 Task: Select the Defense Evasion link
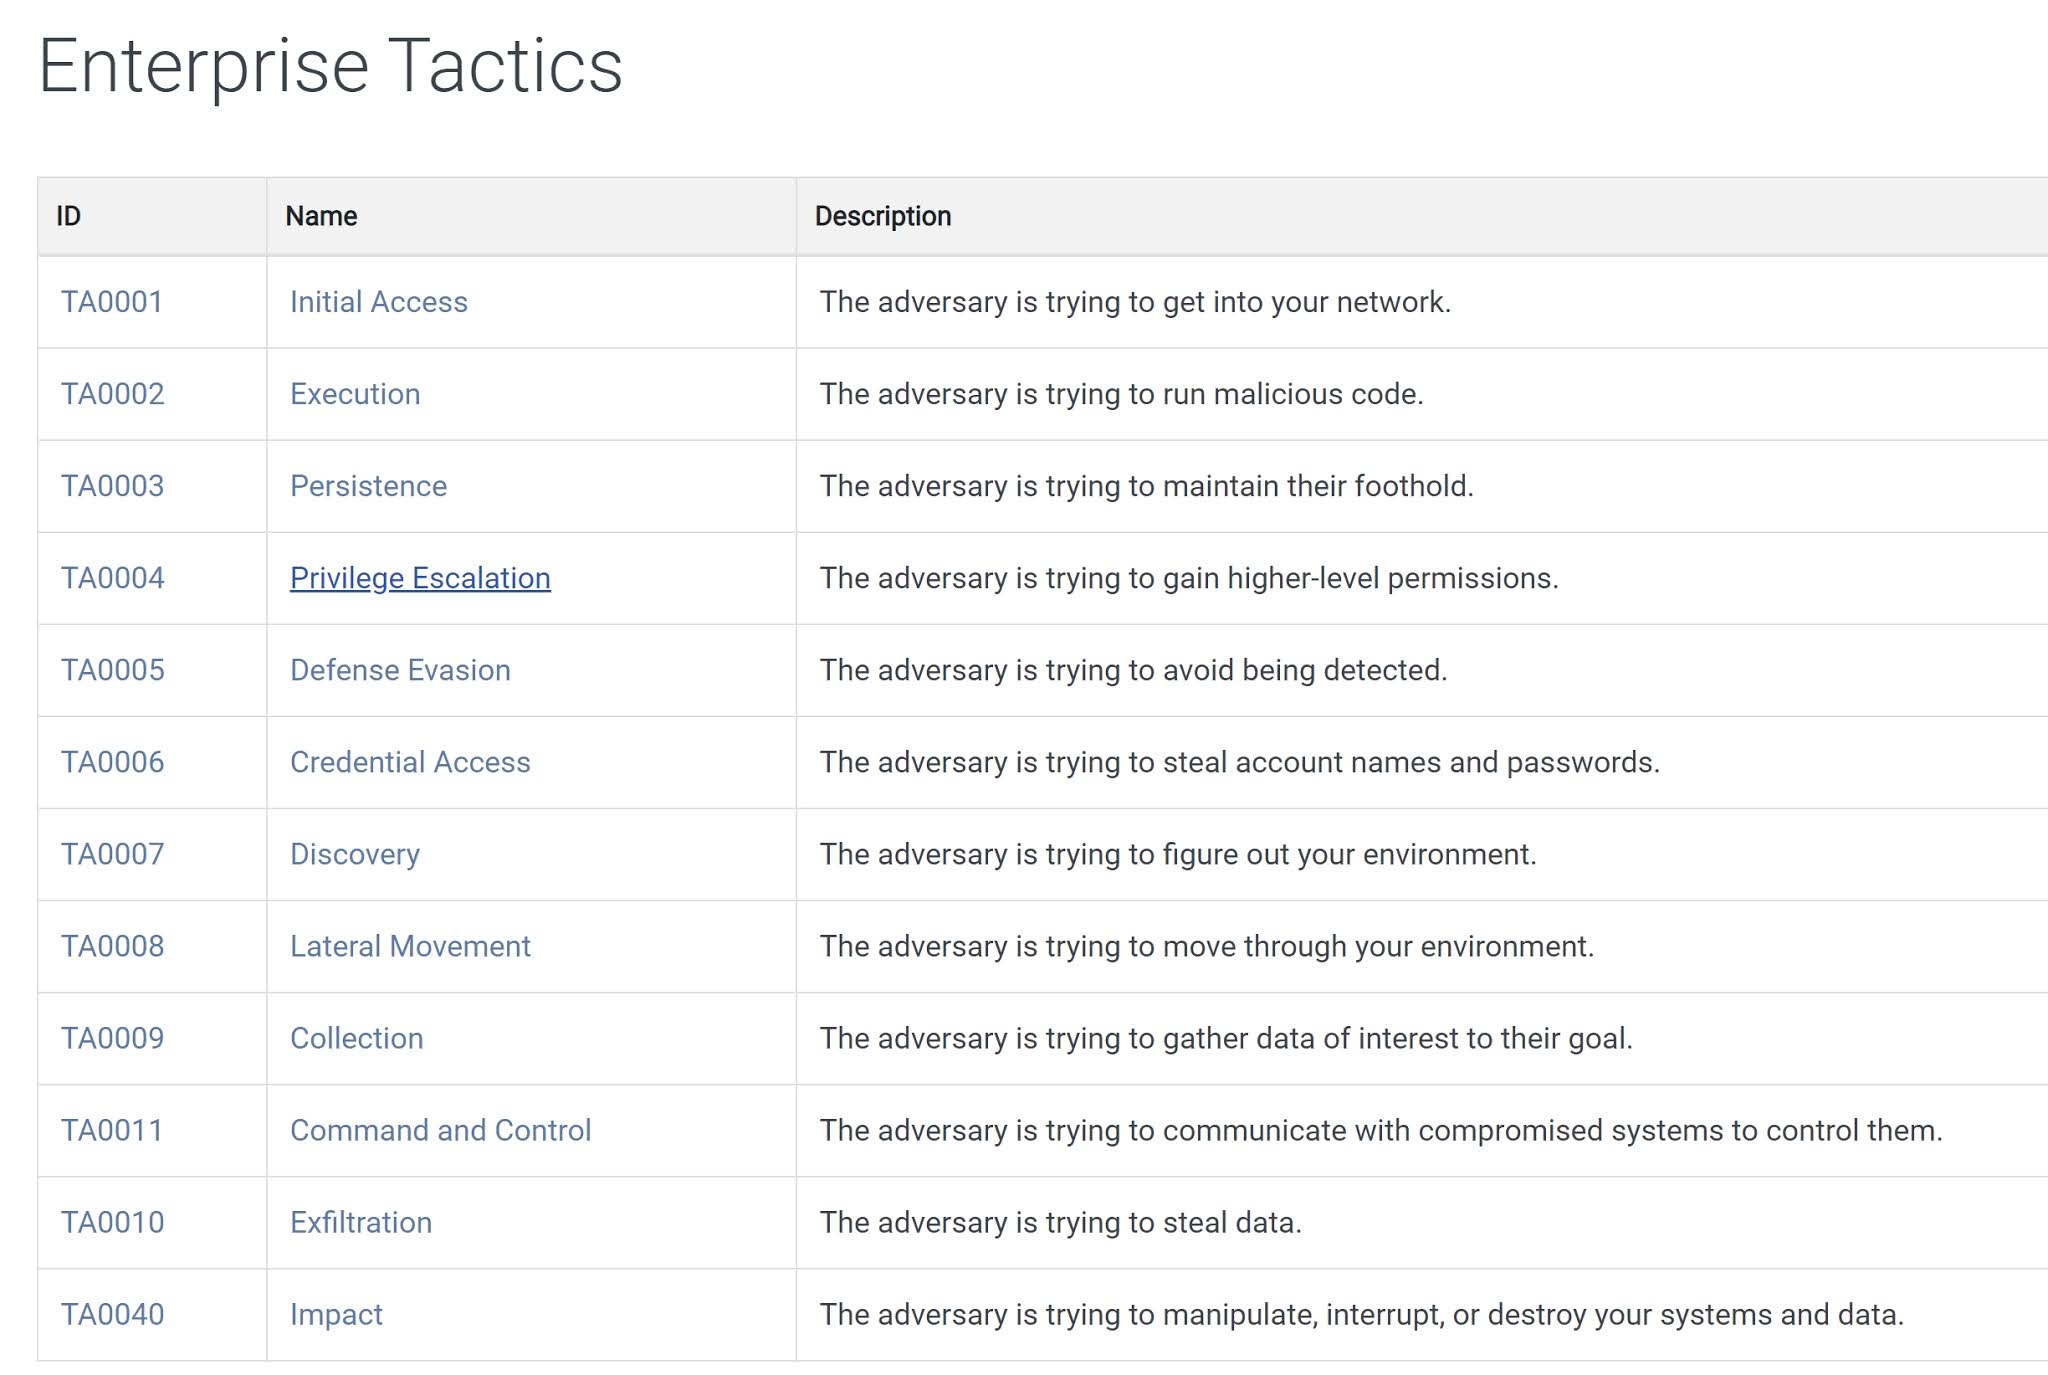[400, 670]
